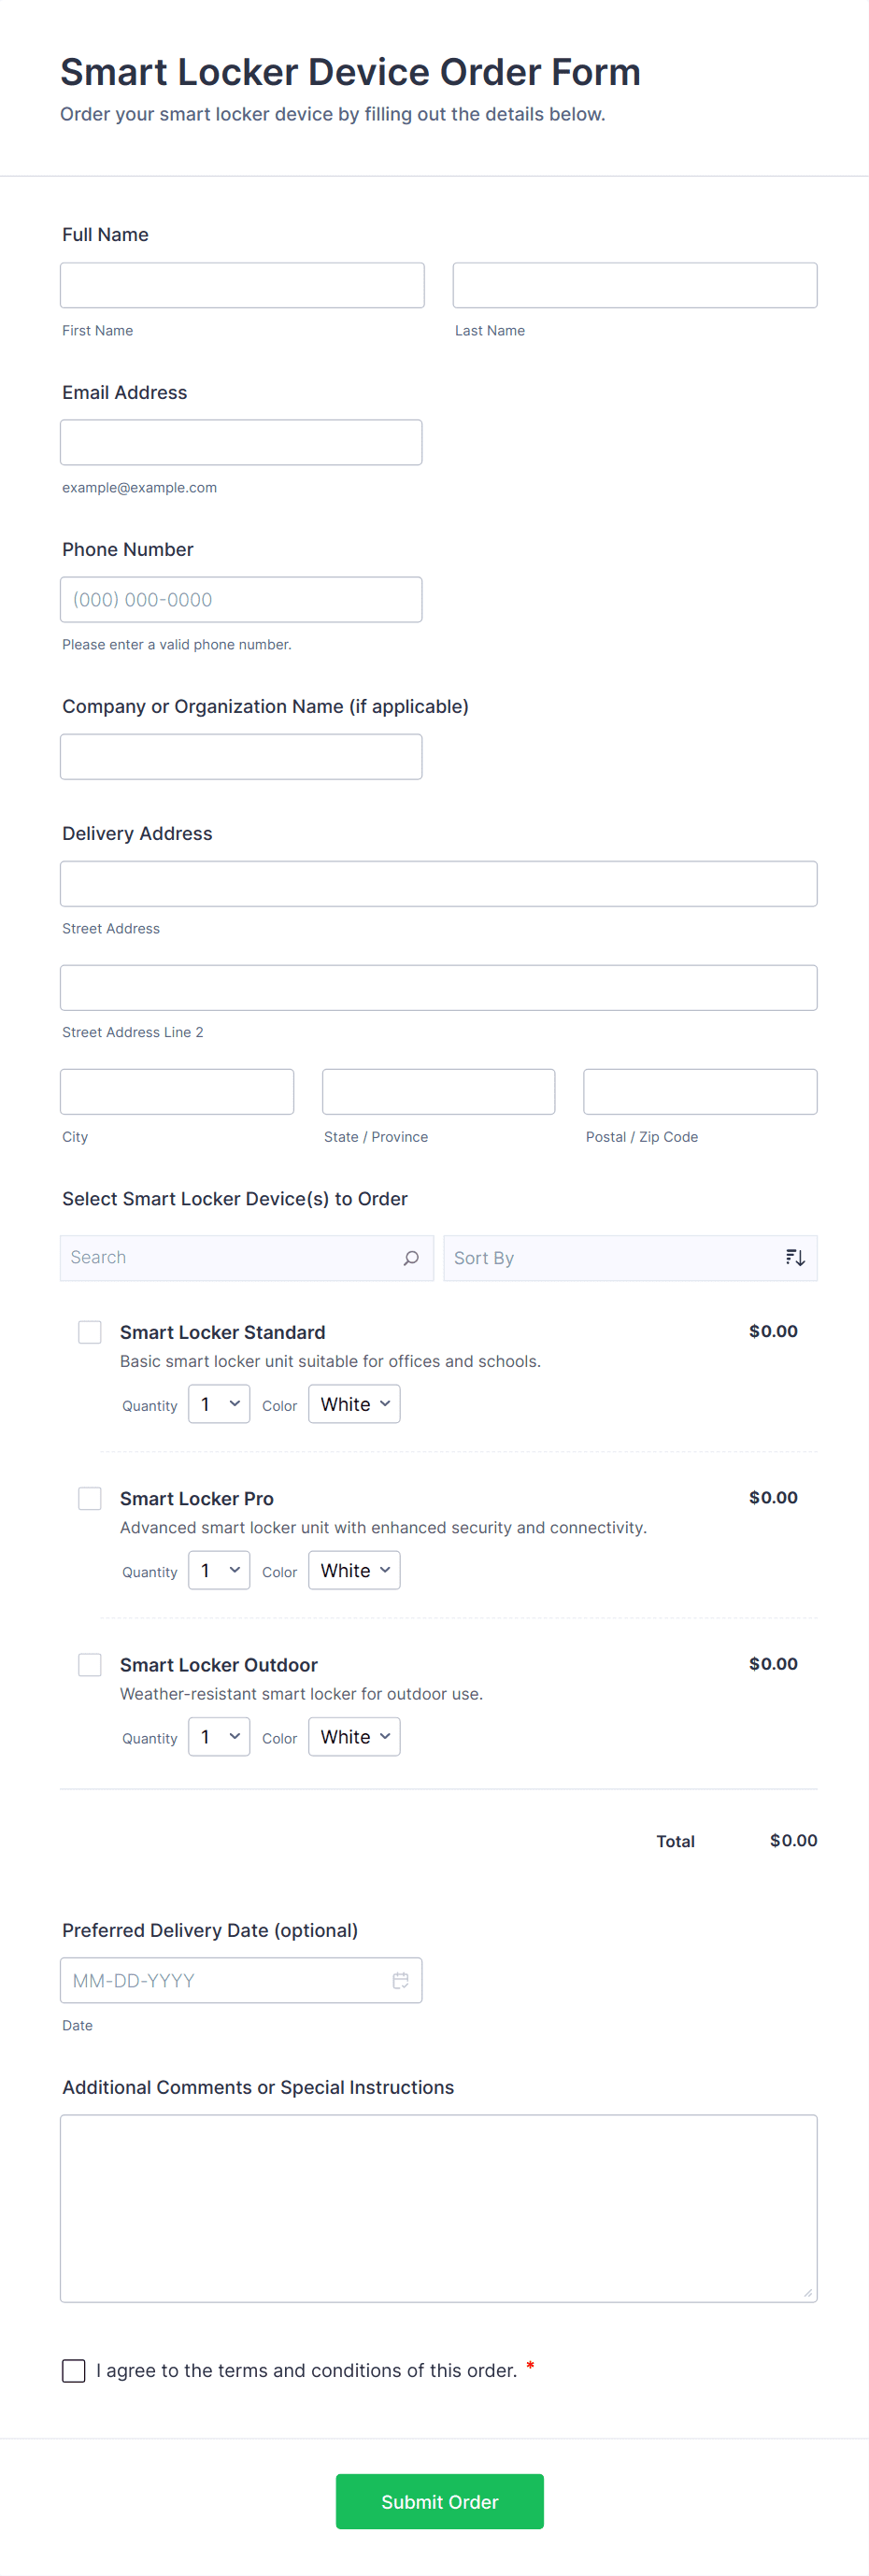Viewport: 869px width, 2576px height.
Task: Expand Color dropdown for Smart Locker Pro
Action: (354, 1570)
